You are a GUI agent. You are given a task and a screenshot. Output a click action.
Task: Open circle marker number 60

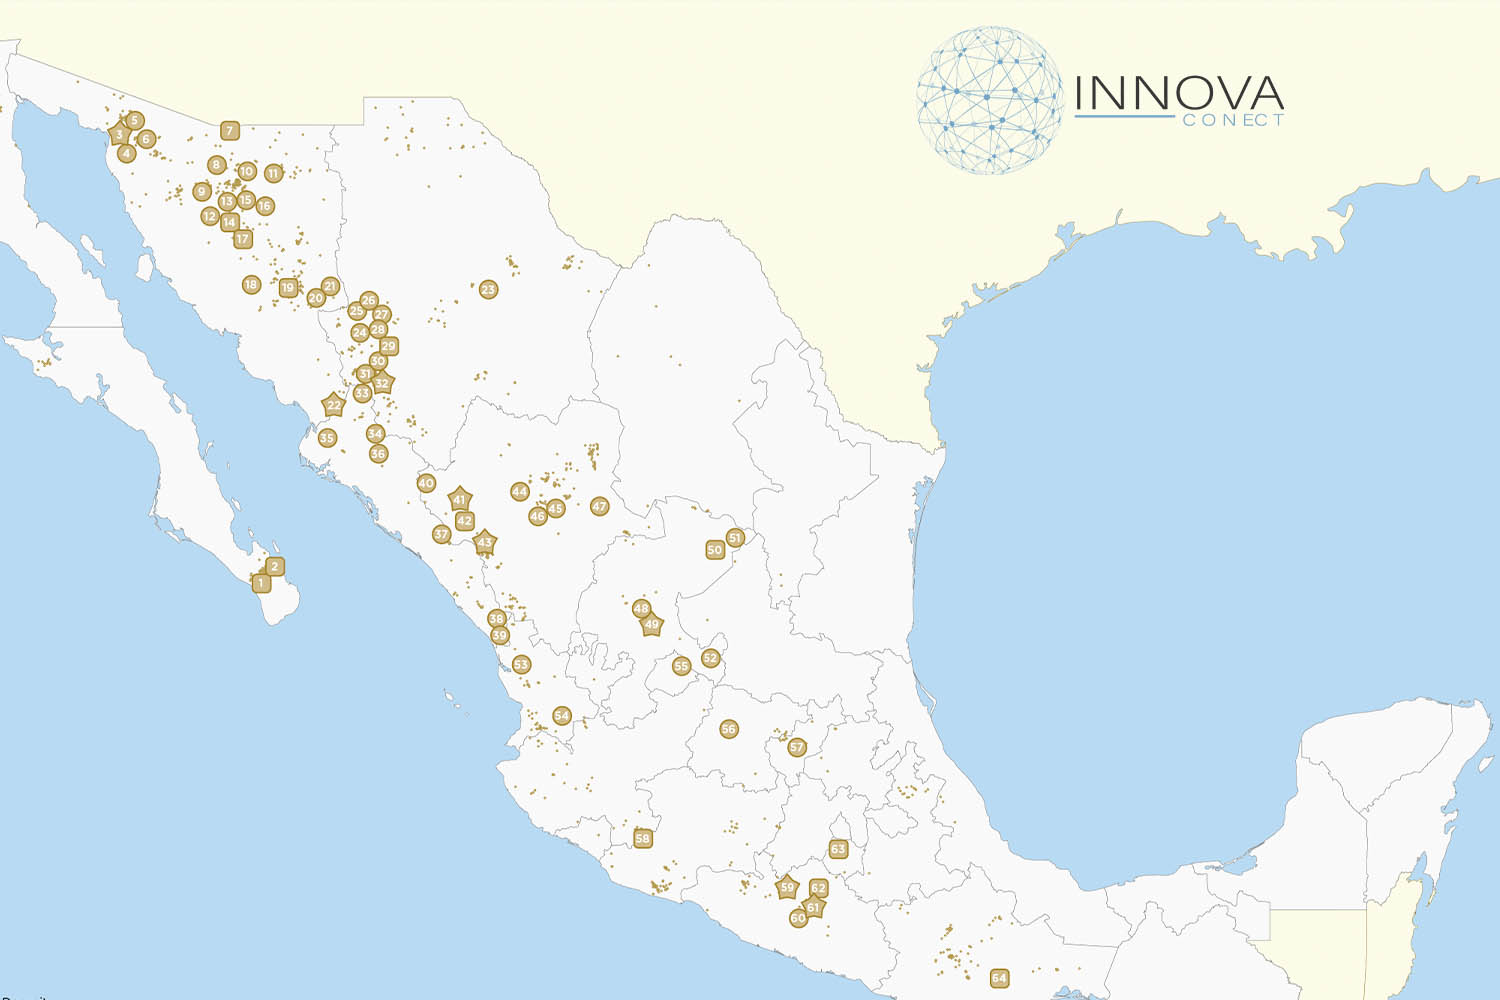pyautogui.click(x=798, y=918)
